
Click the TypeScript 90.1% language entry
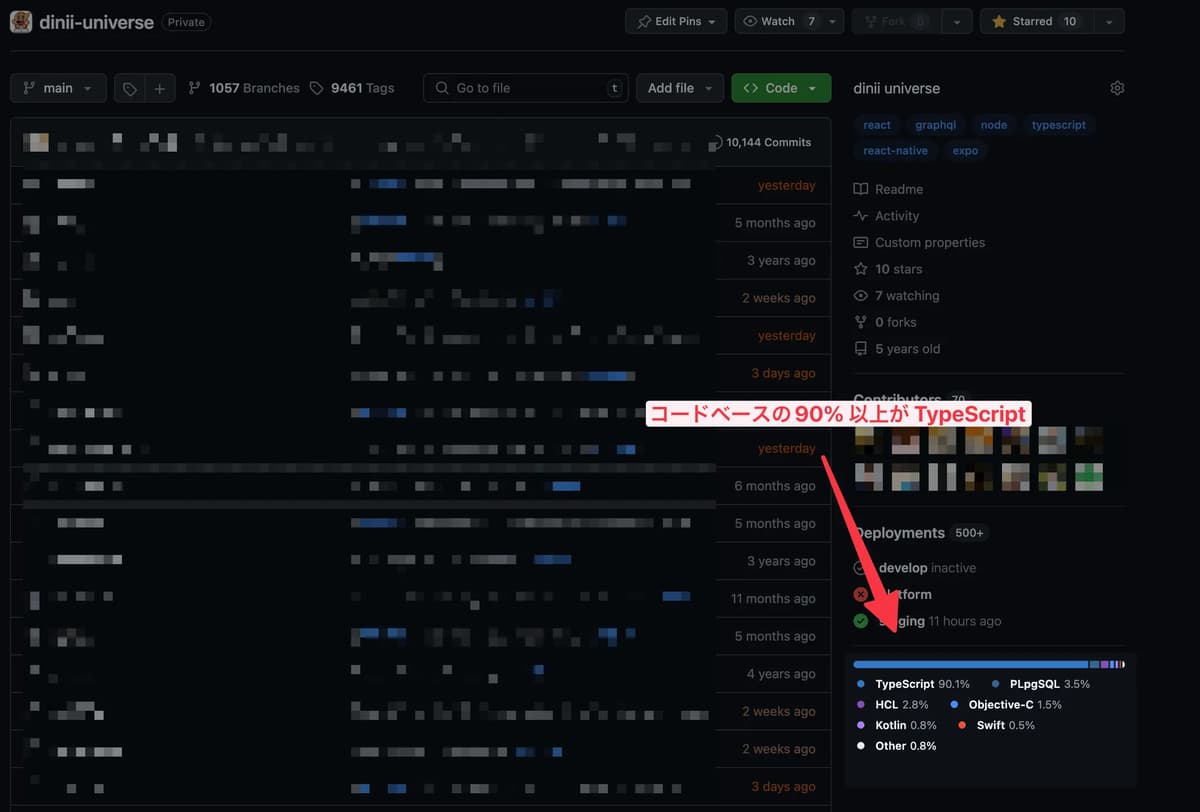click(914, 684)
